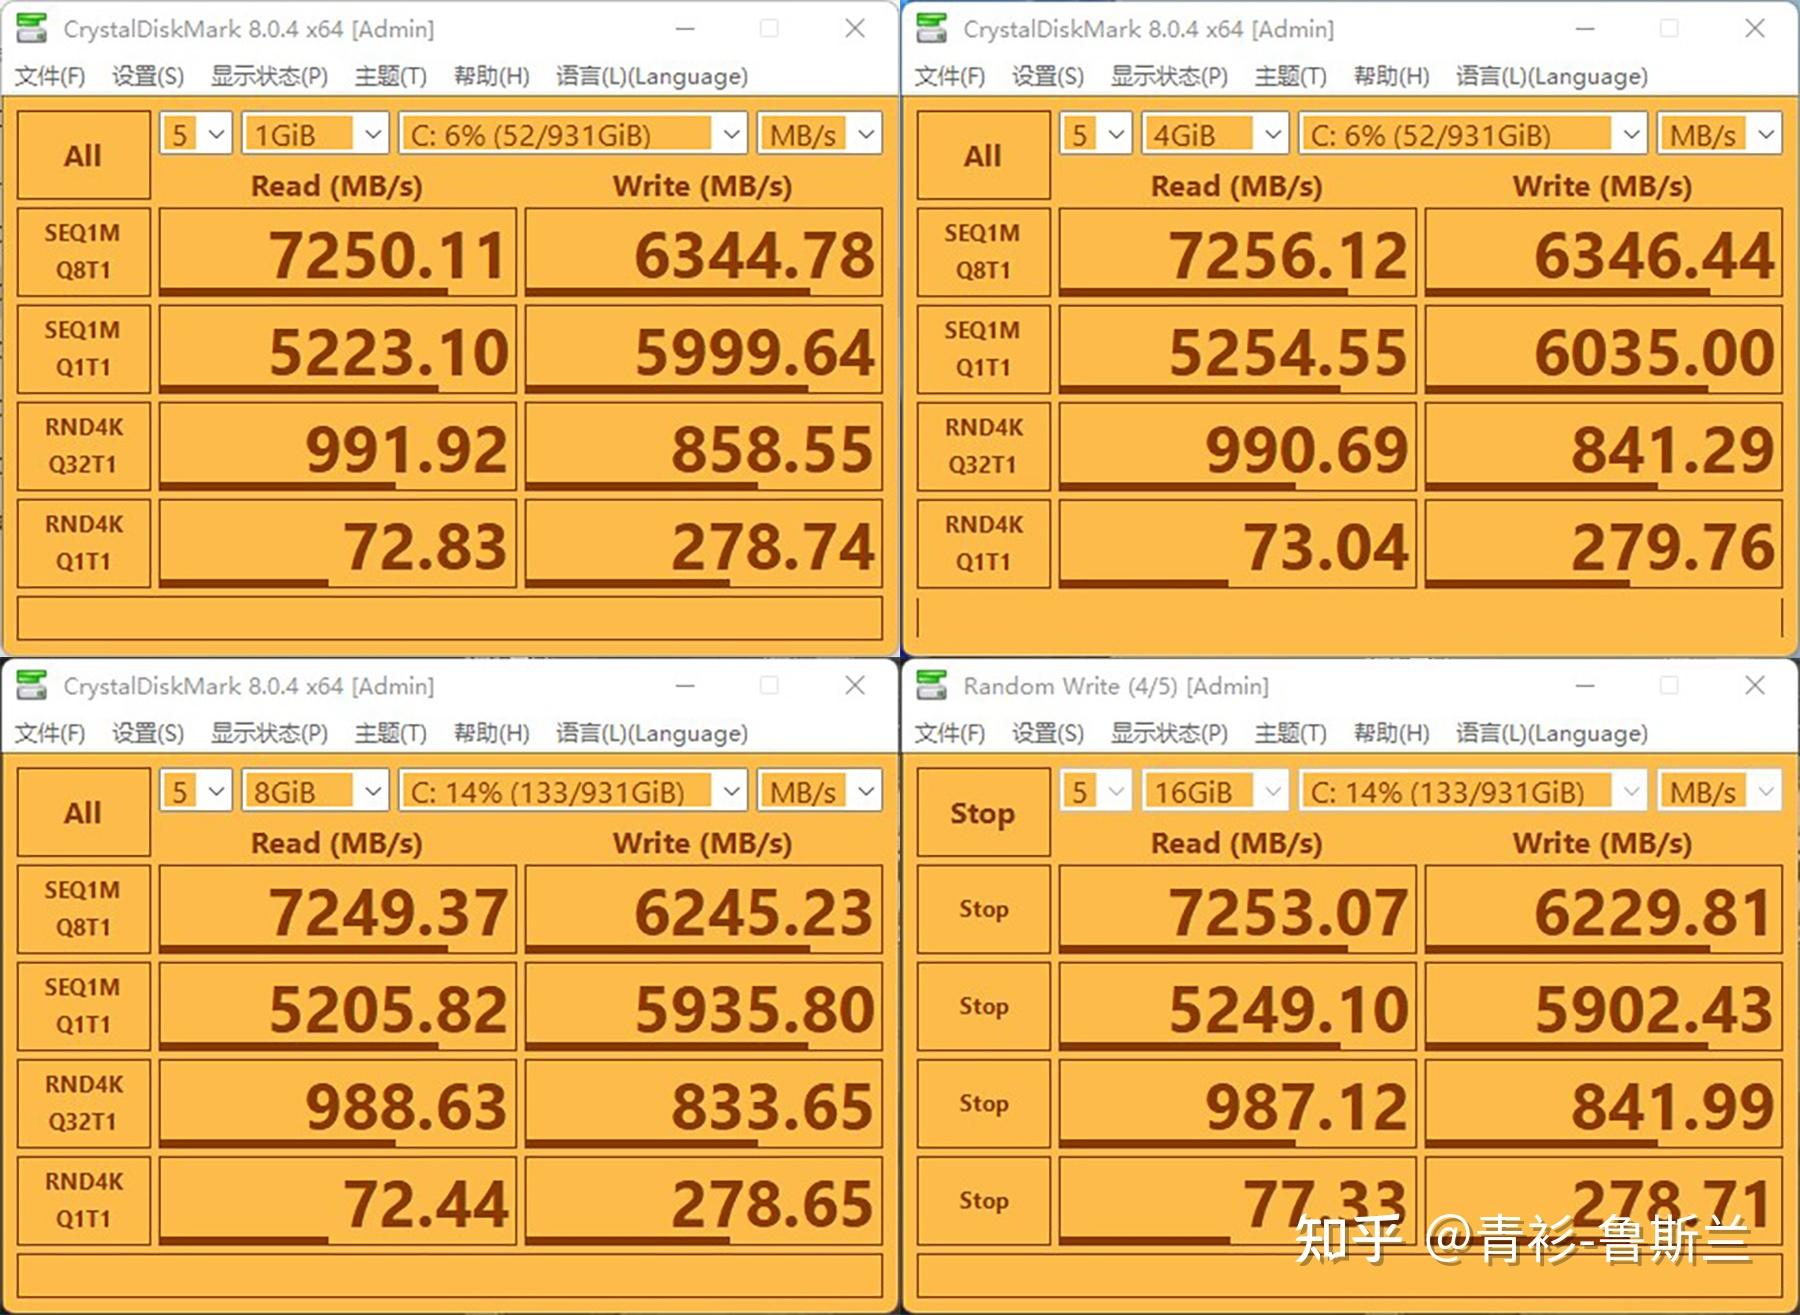Run SEQ1M Q1T1 test in 1GiB window
This screenshot has height=1315, width=1800.
point(83,349)
